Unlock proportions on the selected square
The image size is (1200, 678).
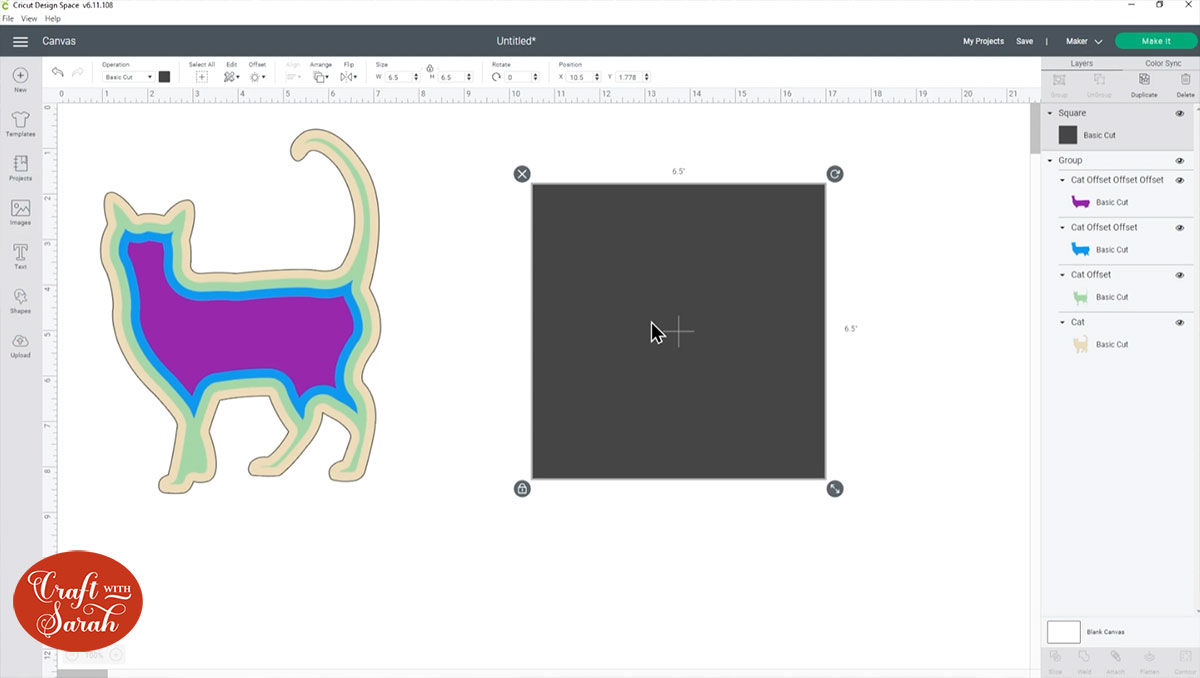point(521,489)
